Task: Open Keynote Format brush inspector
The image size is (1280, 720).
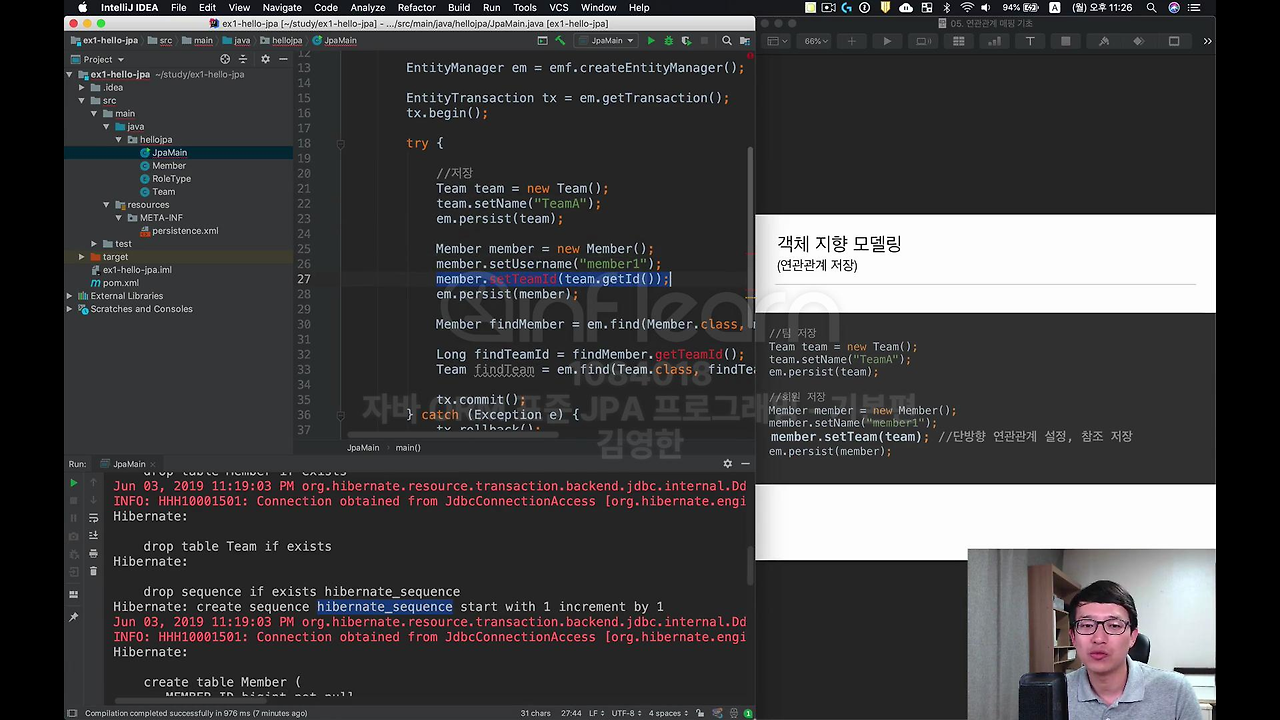Action: (1104, 41)
